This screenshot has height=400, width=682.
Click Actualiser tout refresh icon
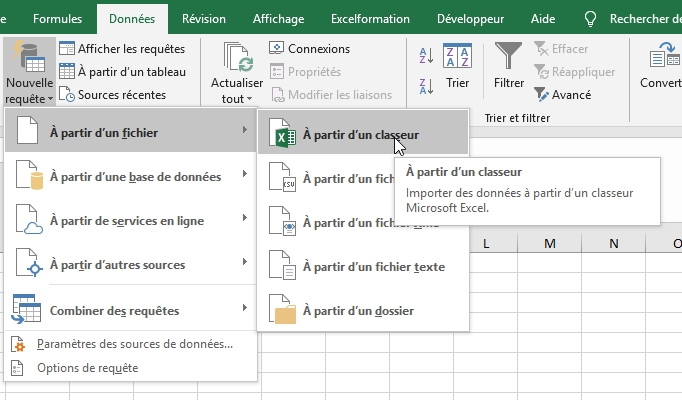point(237,57)
